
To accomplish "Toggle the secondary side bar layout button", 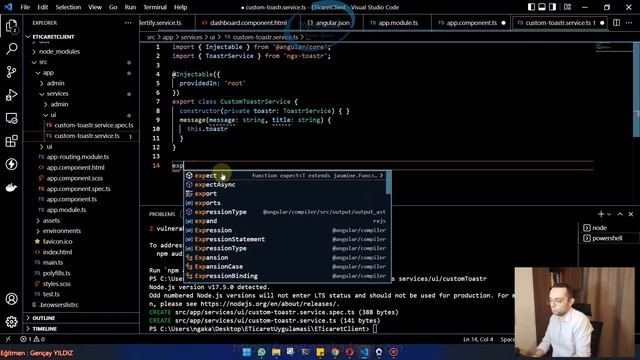I will (x=552, y=7).
